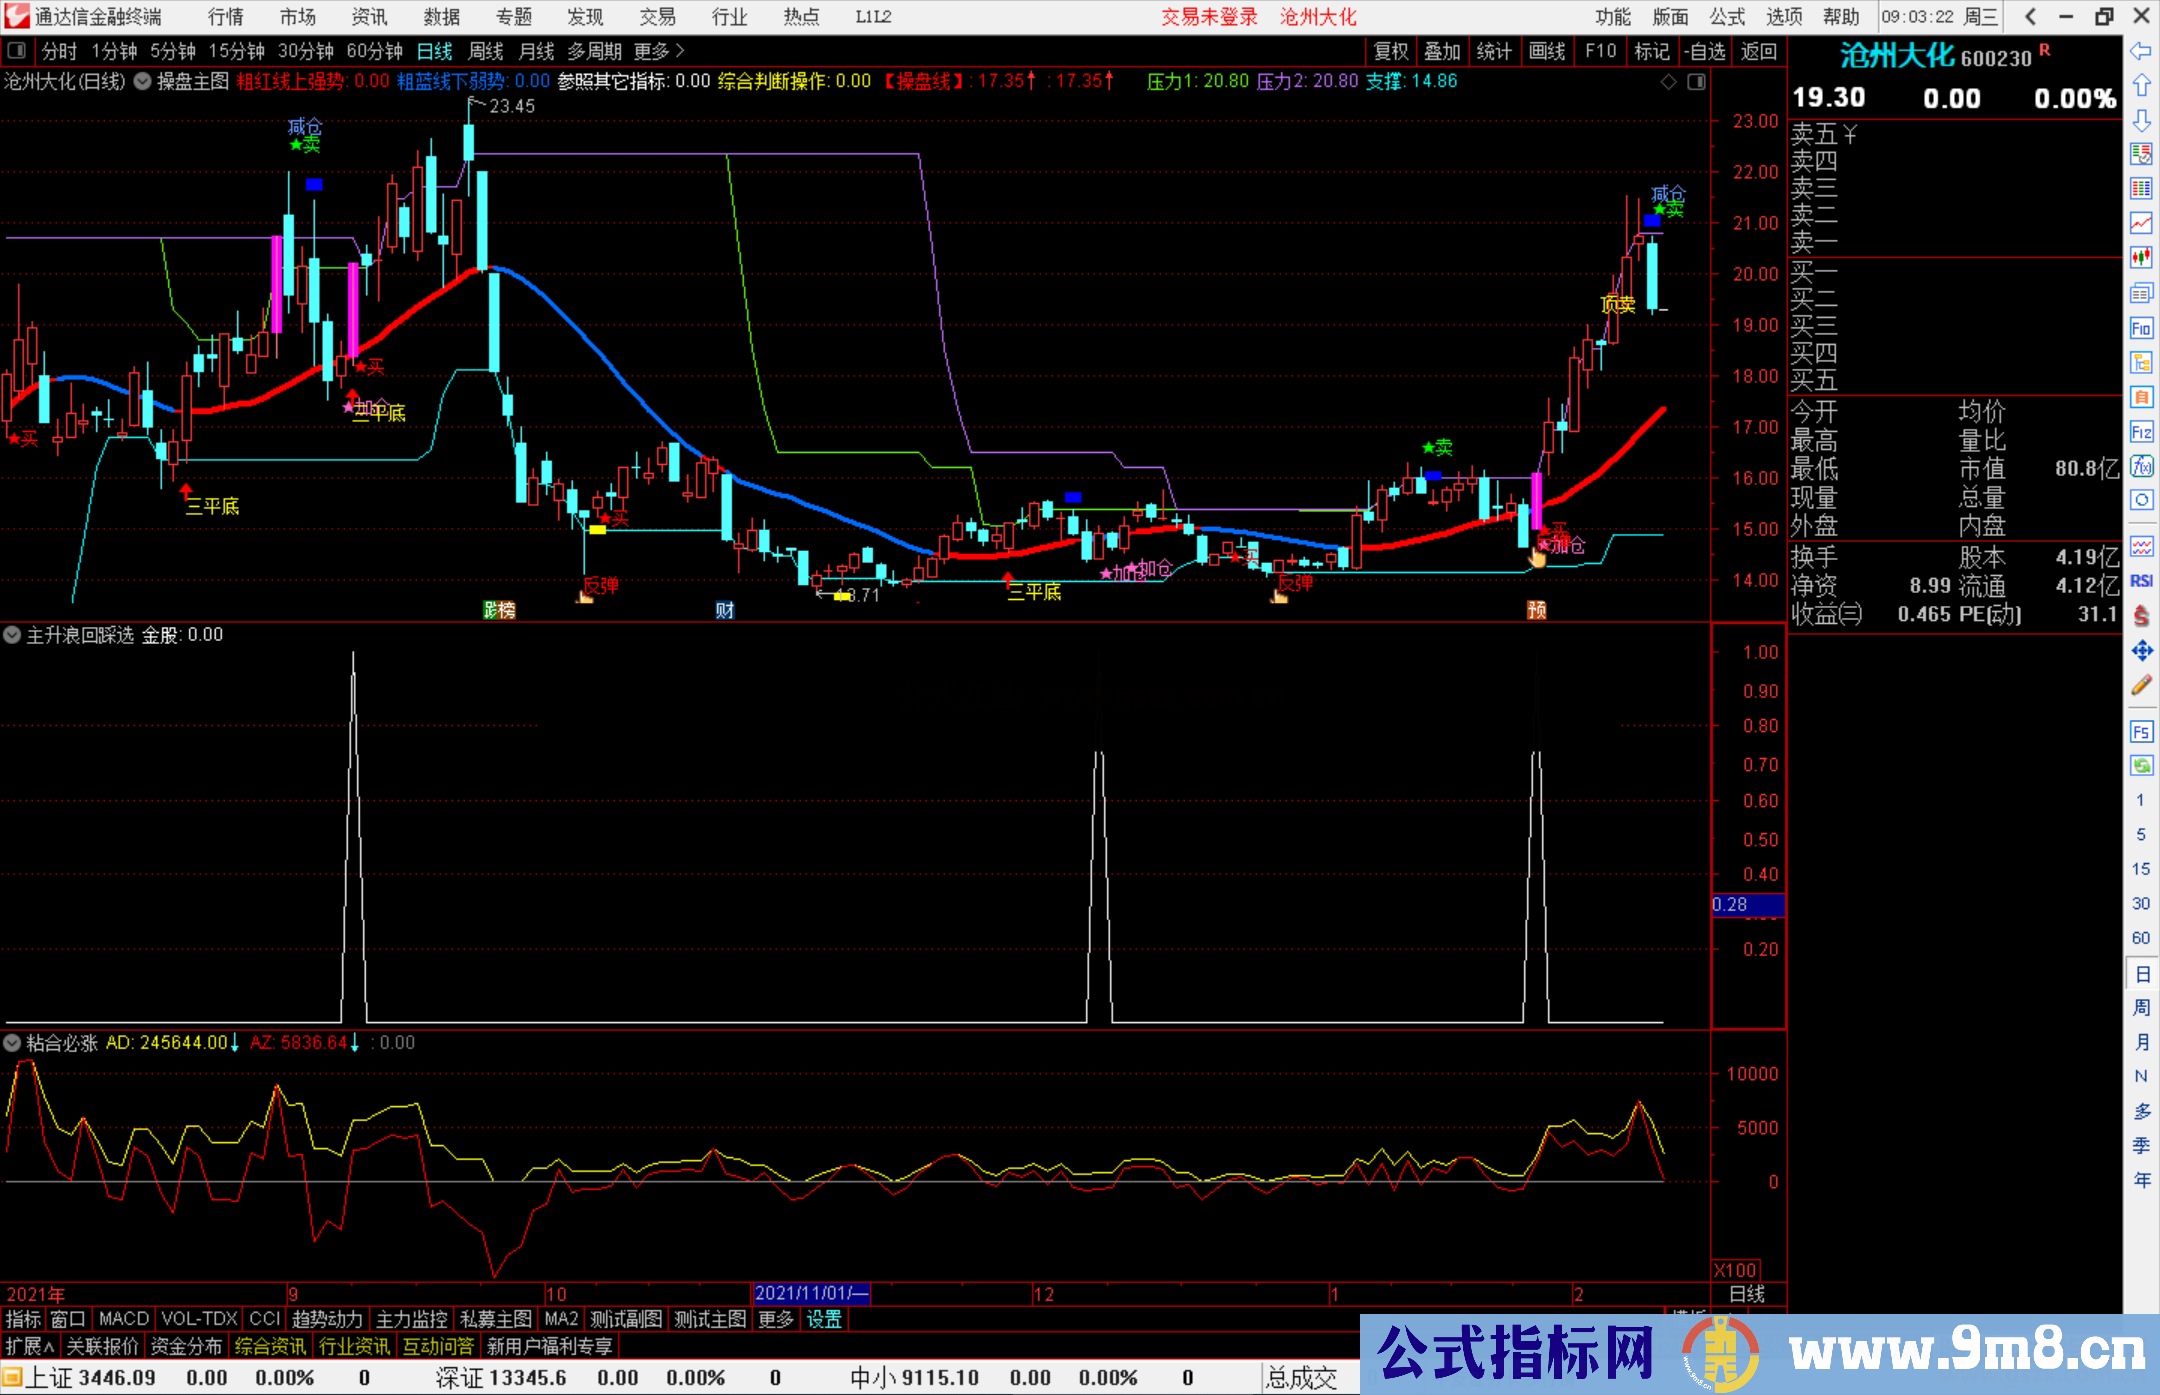Click the f(x) formula icon in sidebar
This screenshot has width=2160, height=1395.
click(2141, 466)
